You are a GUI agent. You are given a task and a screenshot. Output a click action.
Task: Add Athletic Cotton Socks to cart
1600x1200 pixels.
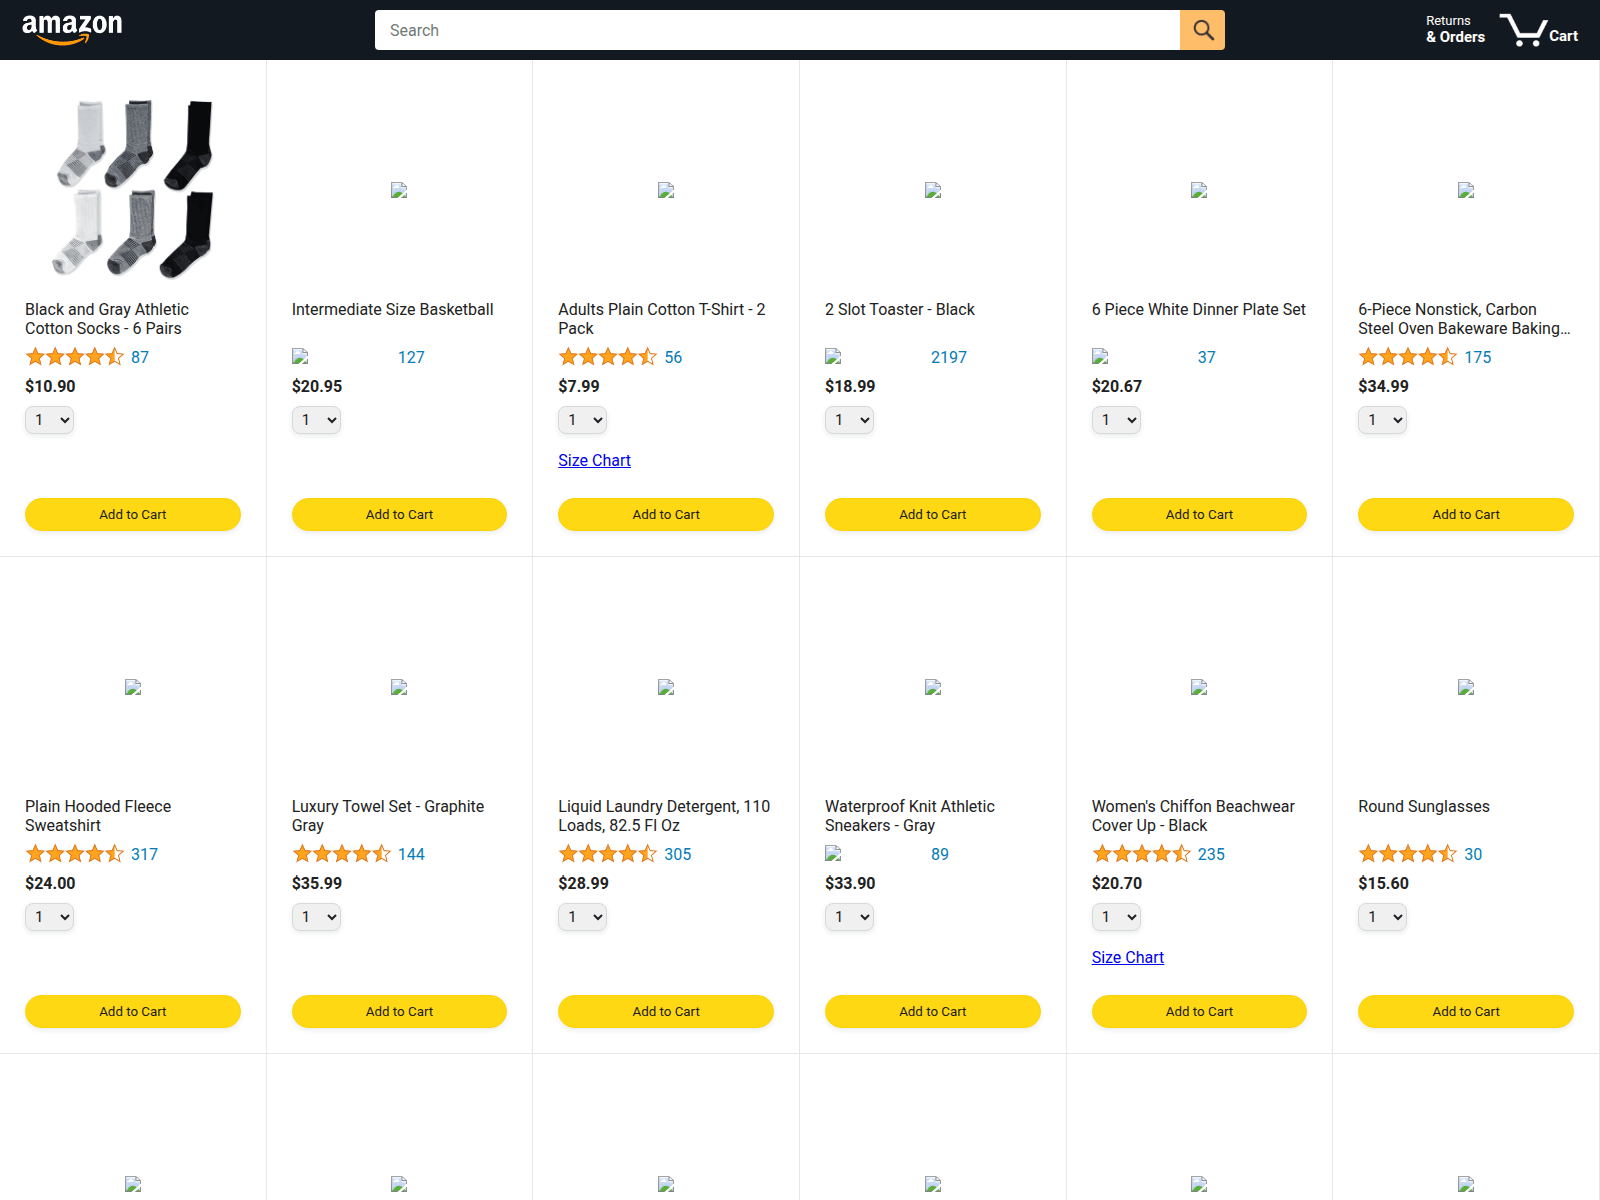(133, 514)
